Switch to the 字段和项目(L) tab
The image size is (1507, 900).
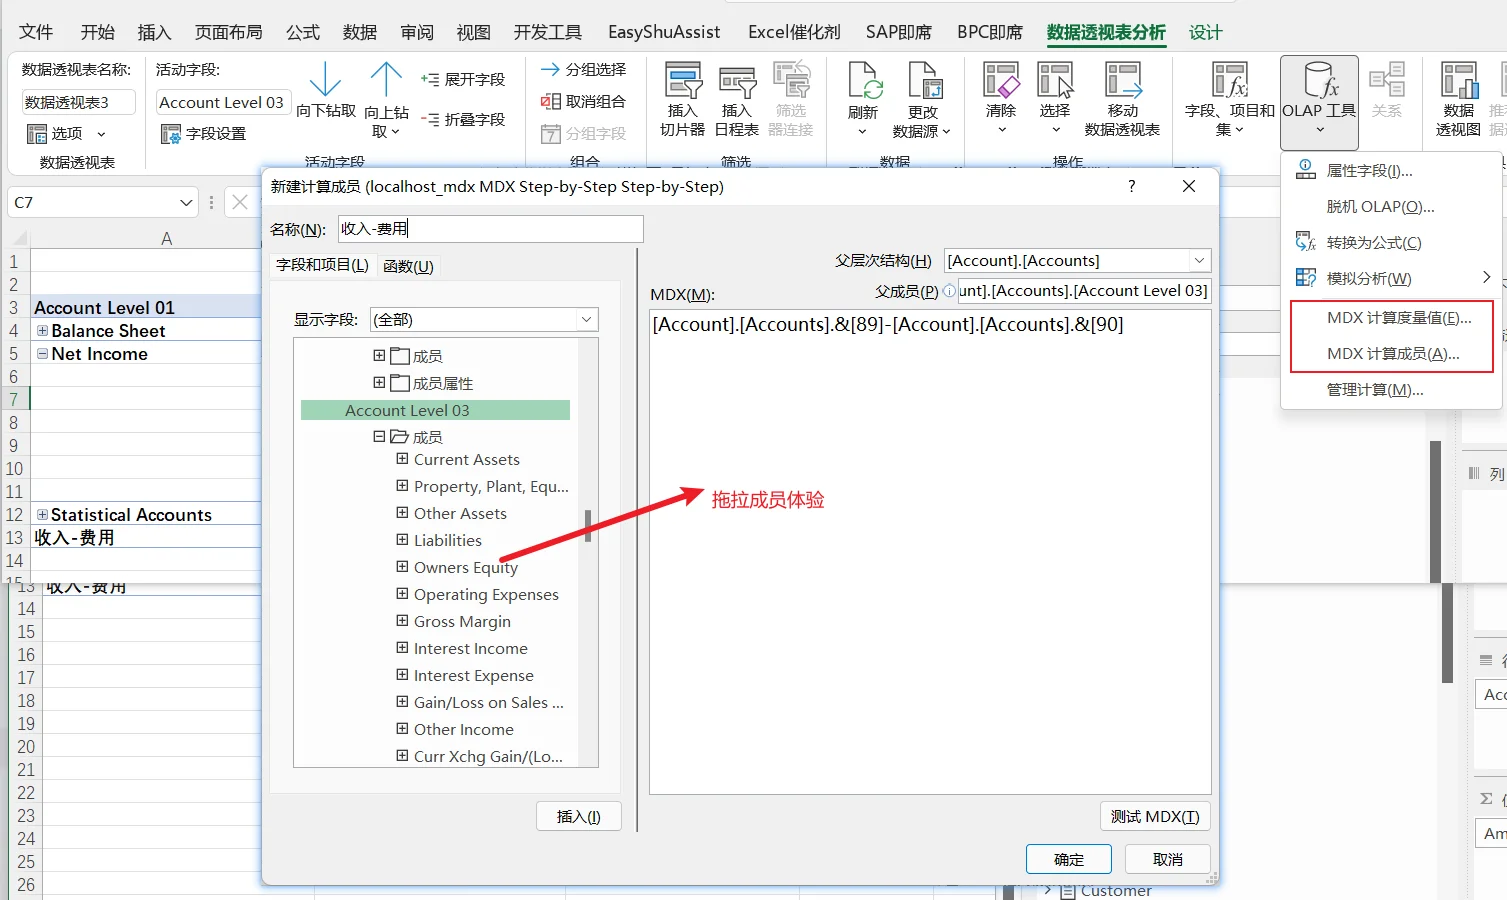[x=322, y=265]
